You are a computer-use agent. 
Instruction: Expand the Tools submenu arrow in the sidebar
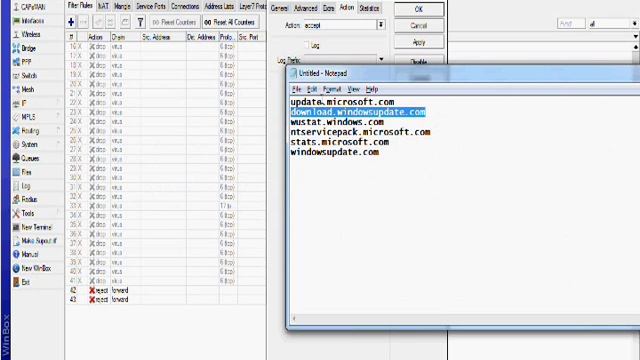(58, 211)
